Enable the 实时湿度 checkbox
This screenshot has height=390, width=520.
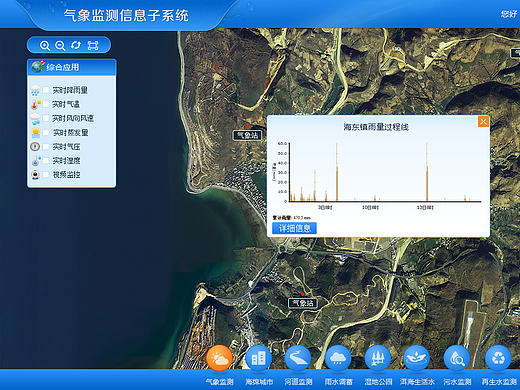[x=46, y=161]
